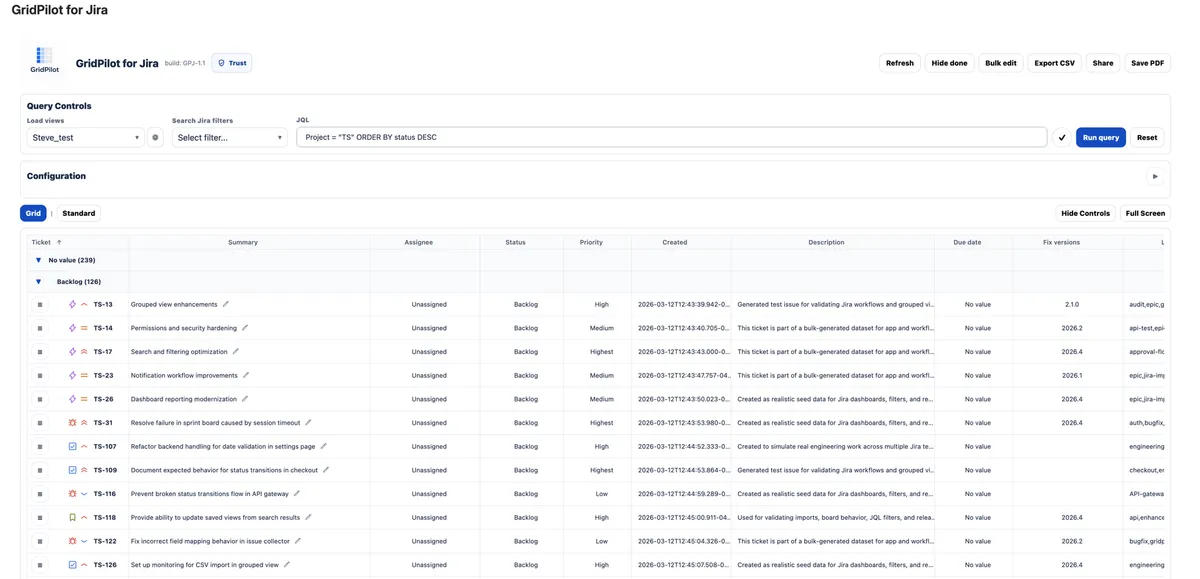Save the grid with Save PDF

(1148, 63)
